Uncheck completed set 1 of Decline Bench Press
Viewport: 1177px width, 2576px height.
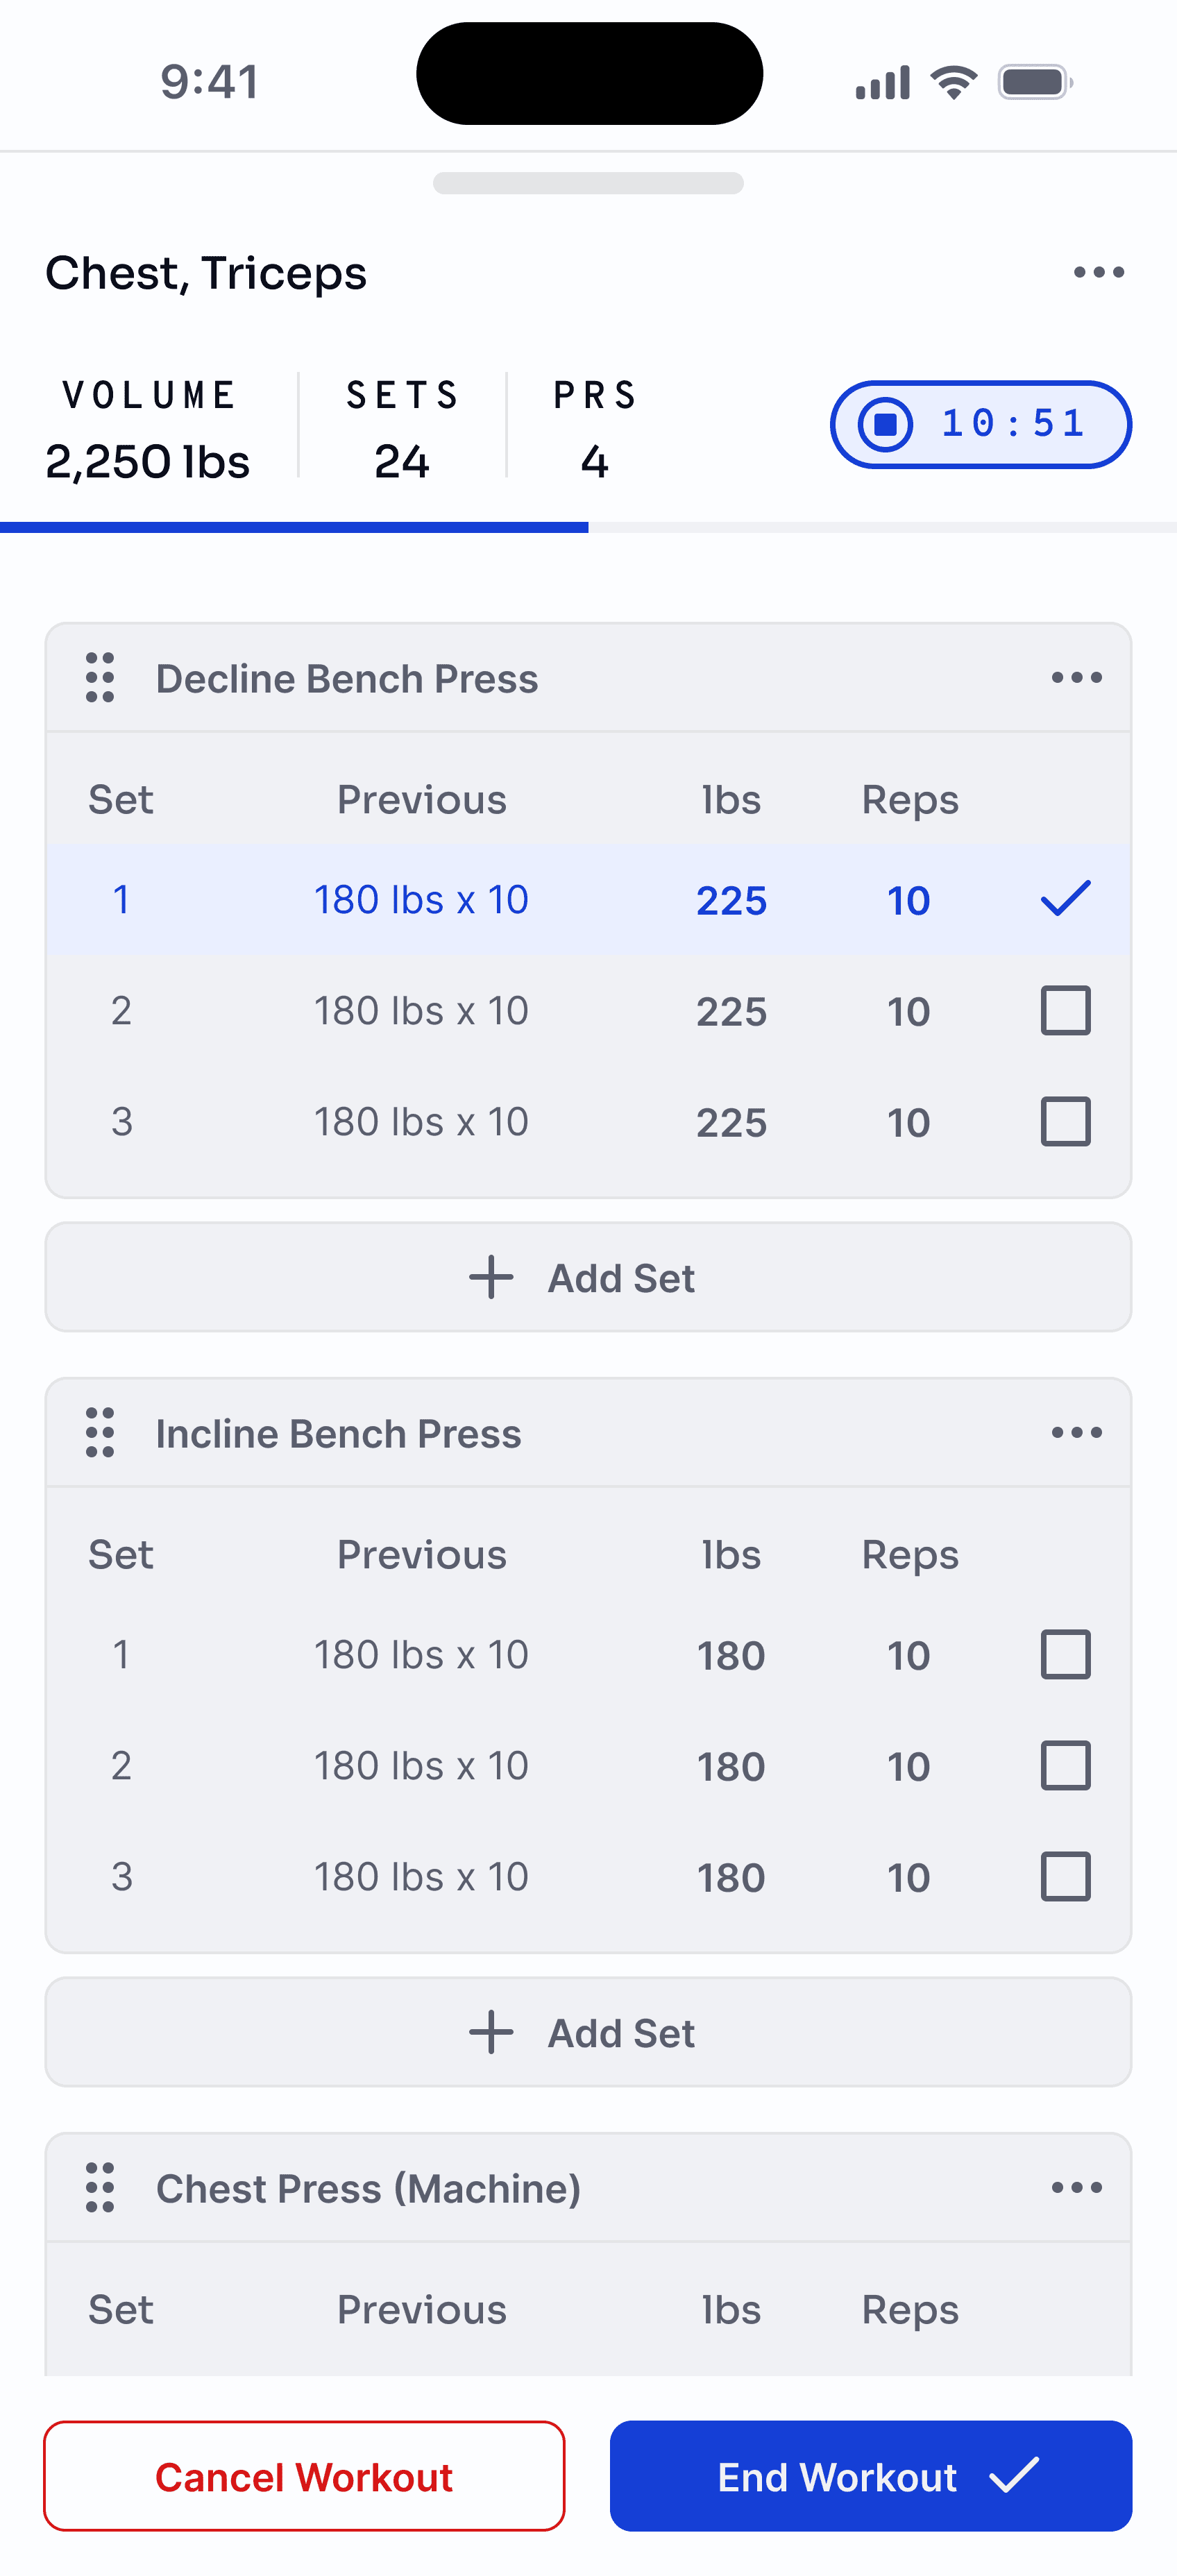[1065, 899]
